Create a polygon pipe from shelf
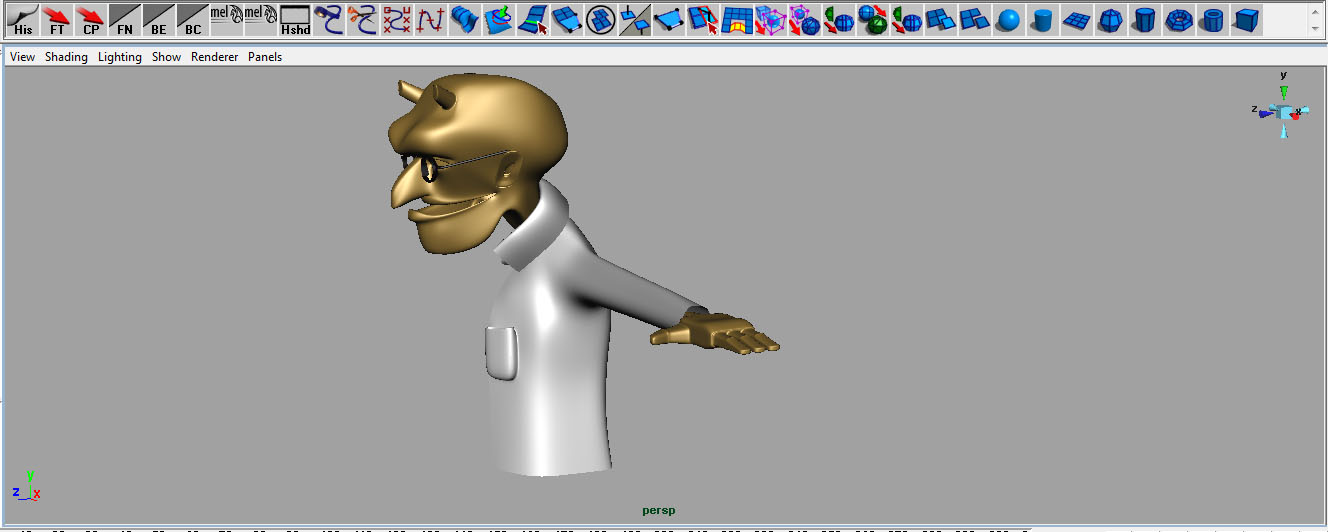This screenshot has width=1328, height=532. (x=1213, y=20)
